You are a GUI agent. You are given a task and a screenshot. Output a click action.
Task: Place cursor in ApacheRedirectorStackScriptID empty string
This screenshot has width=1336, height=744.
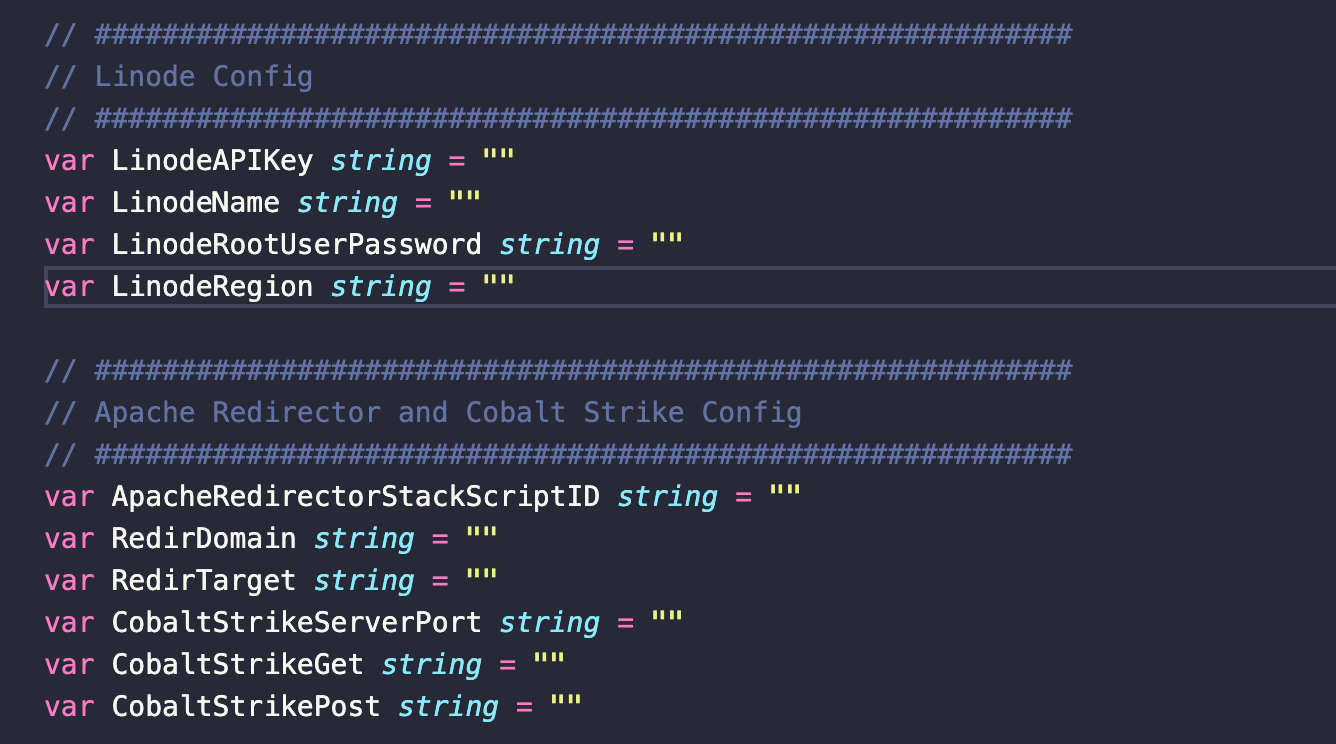tap(785, 497)
